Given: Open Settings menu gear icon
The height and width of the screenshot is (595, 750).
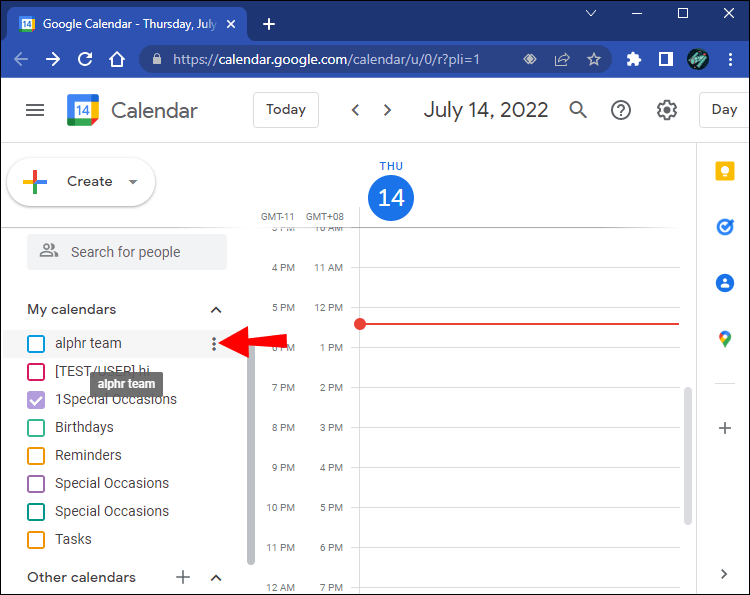Looking at the screenshot, I should [x=666, y=110].
